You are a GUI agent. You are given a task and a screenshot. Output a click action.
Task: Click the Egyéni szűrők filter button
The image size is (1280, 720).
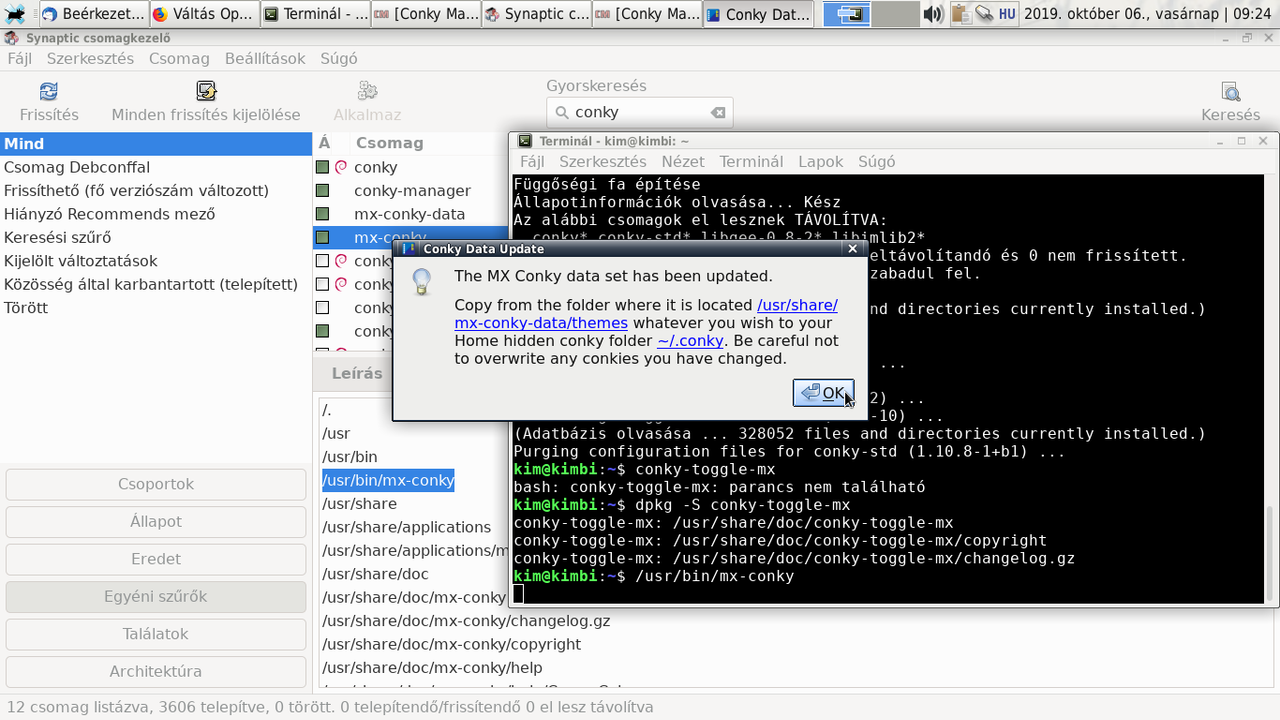(156, 596)
